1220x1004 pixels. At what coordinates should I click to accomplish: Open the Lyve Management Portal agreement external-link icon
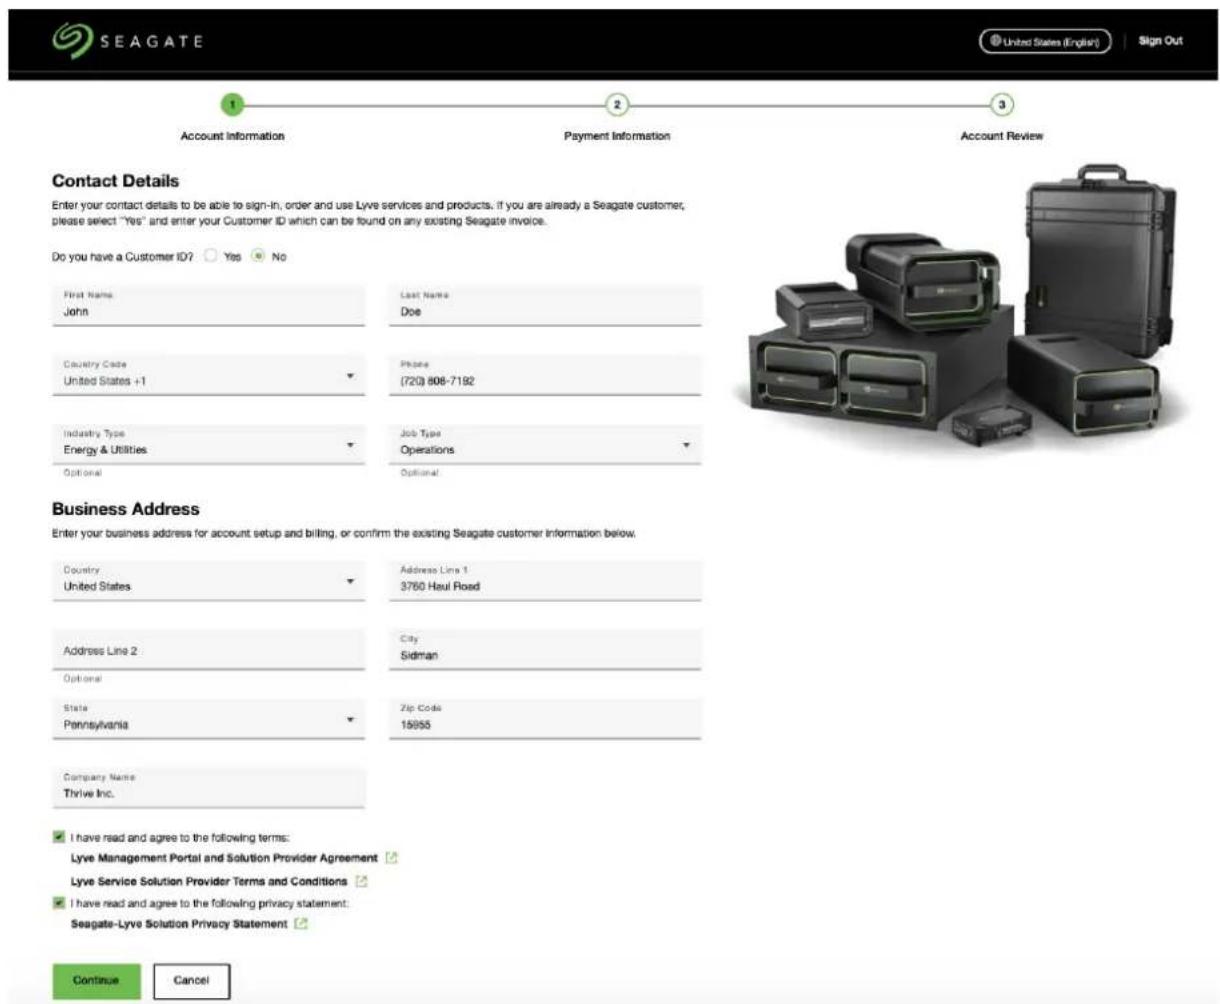[392, 858]
